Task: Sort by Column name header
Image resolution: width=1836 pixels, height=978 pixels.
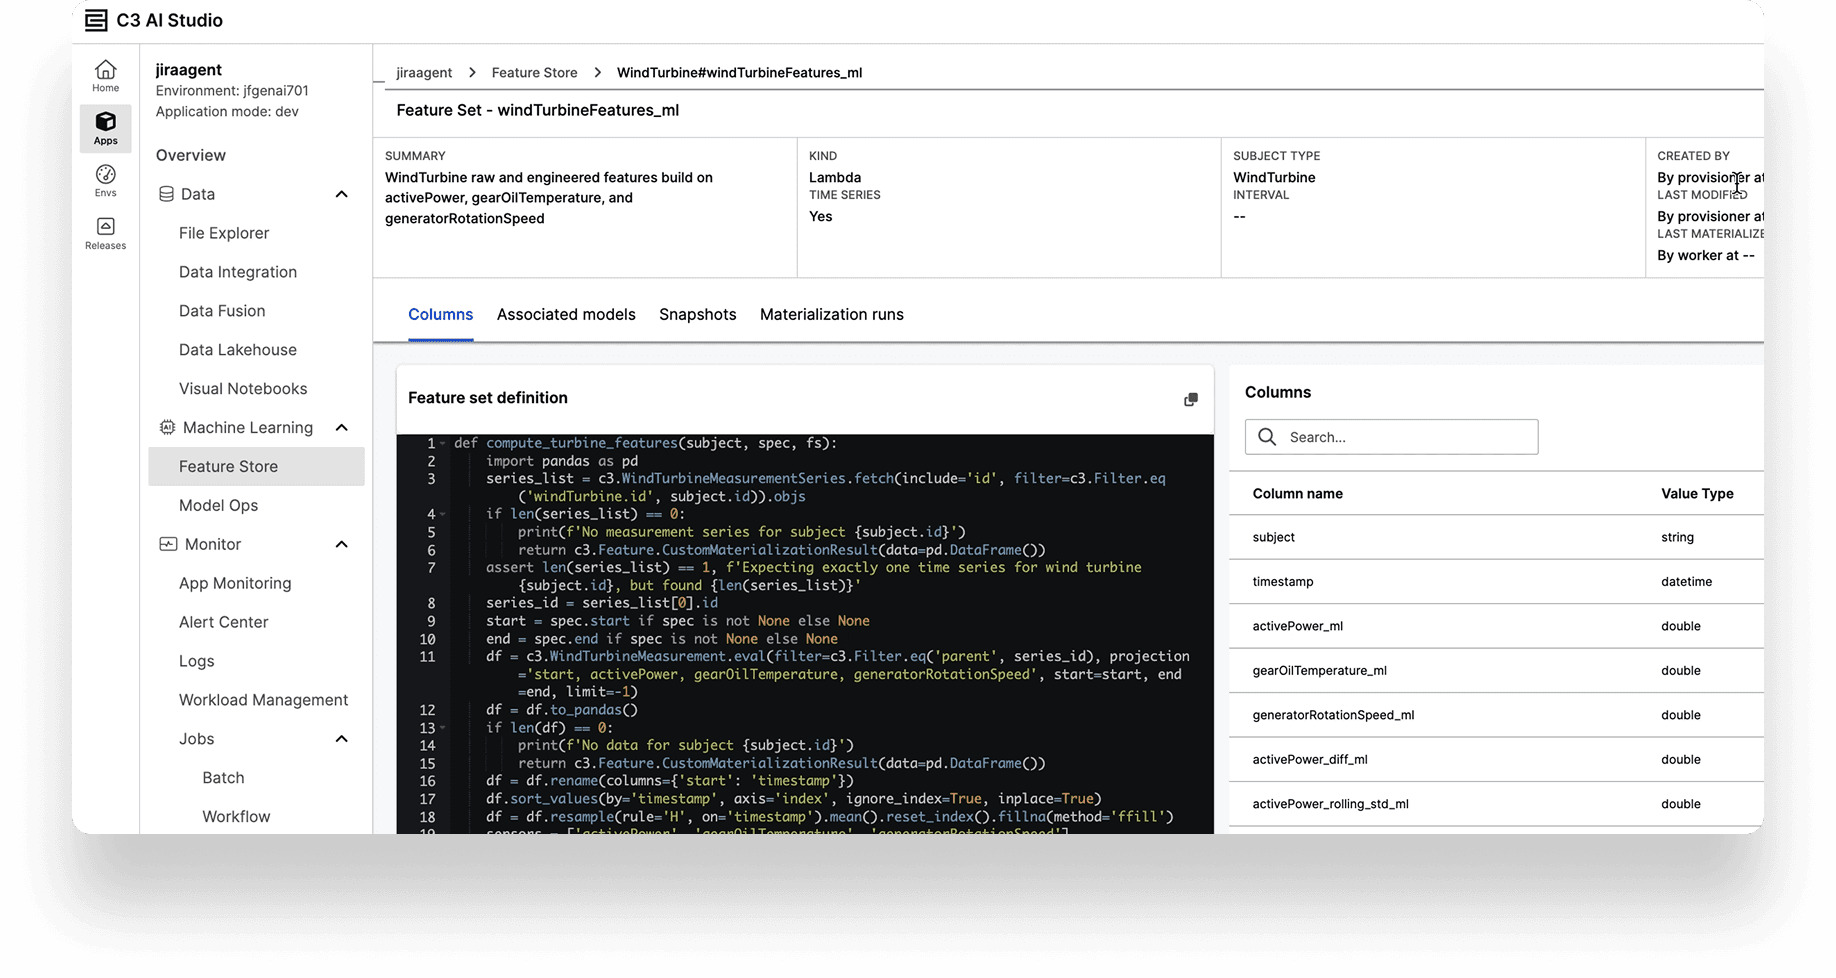Action: [1297, 494]
